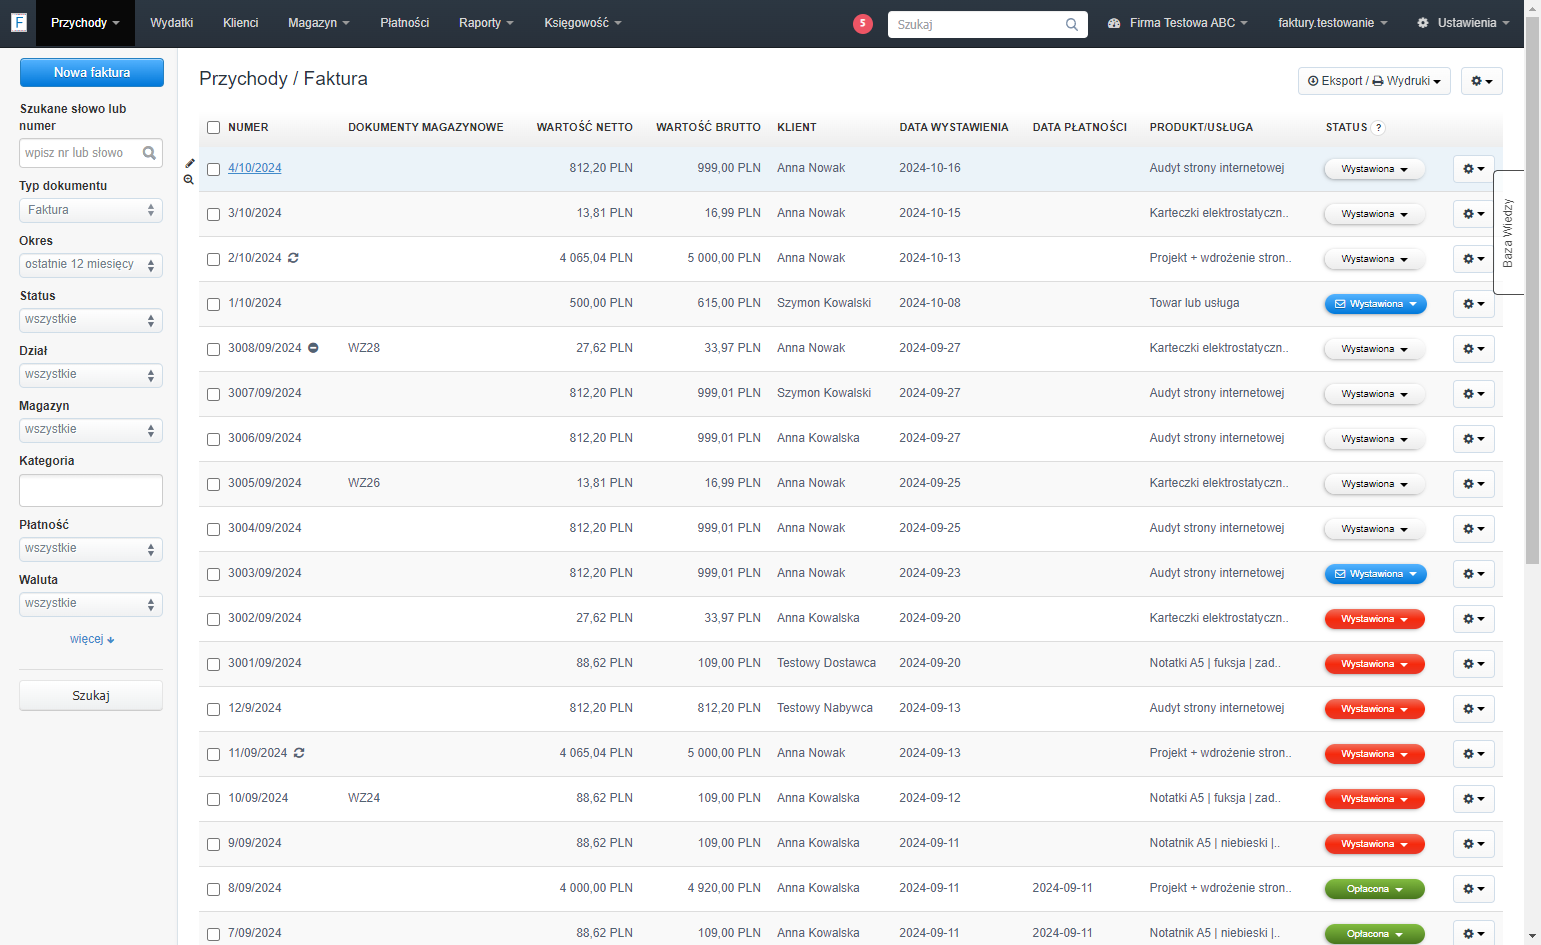The image size is (1541, 945).
Task: Click the Szukaj filter button
Action: 91,696
